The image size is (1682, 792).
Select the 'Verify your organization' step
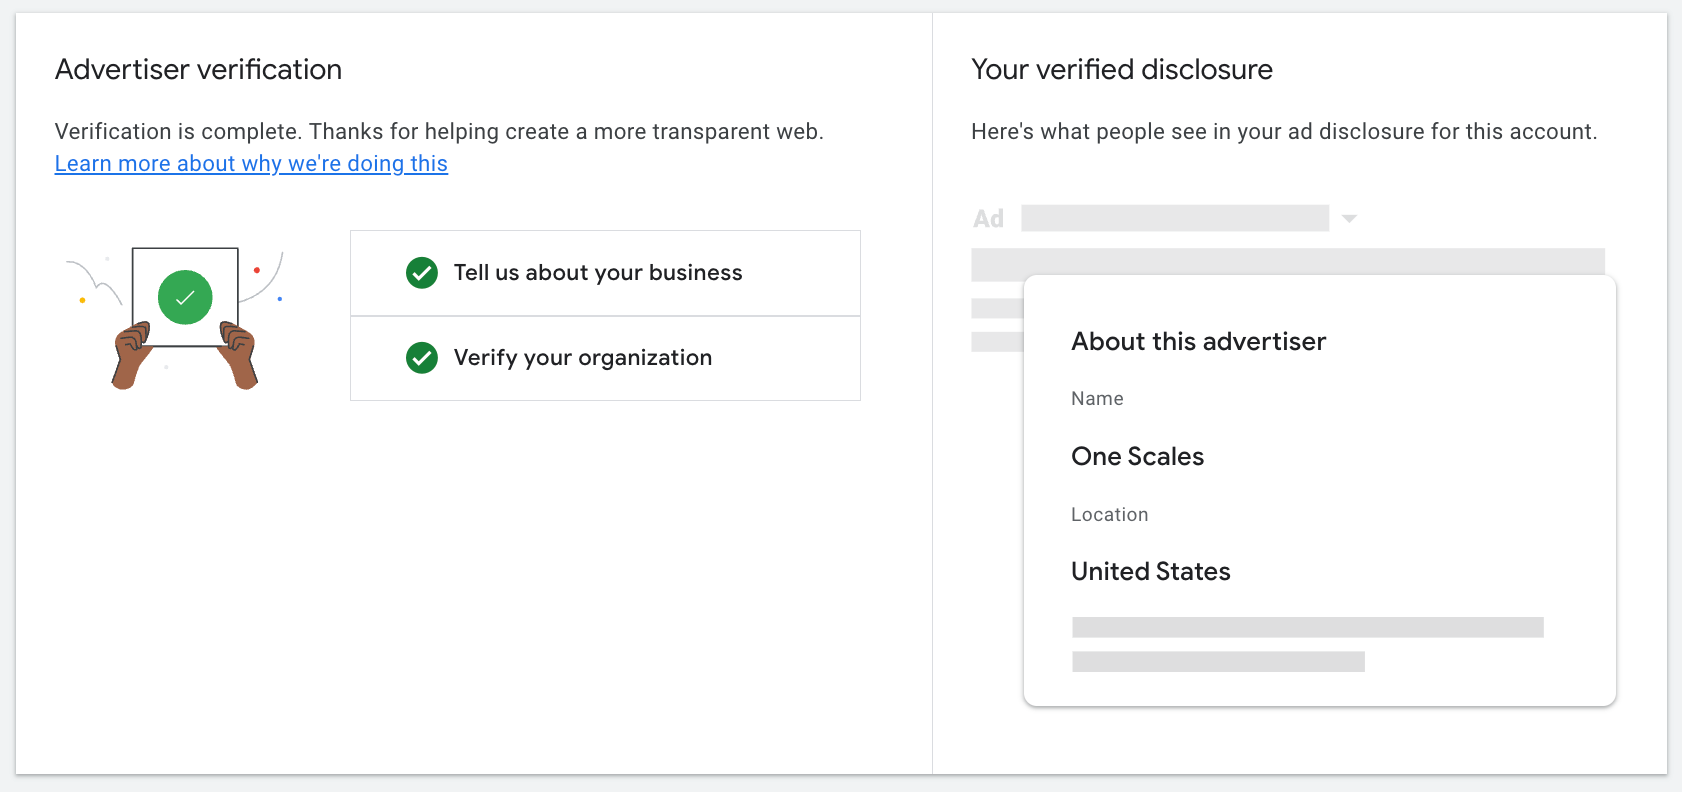point(583,358)
